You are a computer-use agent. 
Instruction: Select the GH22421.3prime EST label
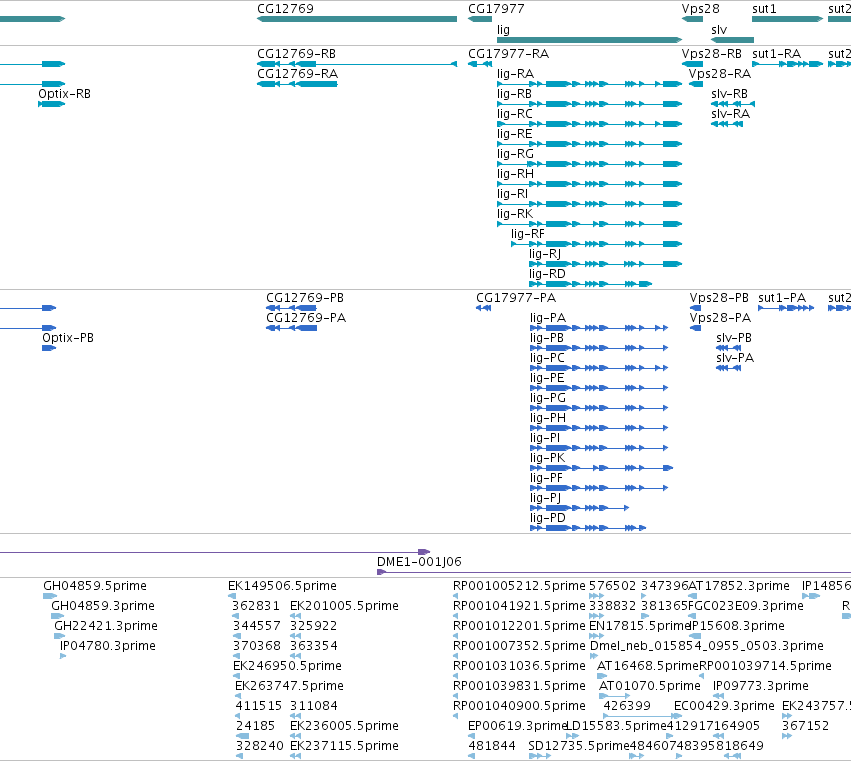point(106,626)
